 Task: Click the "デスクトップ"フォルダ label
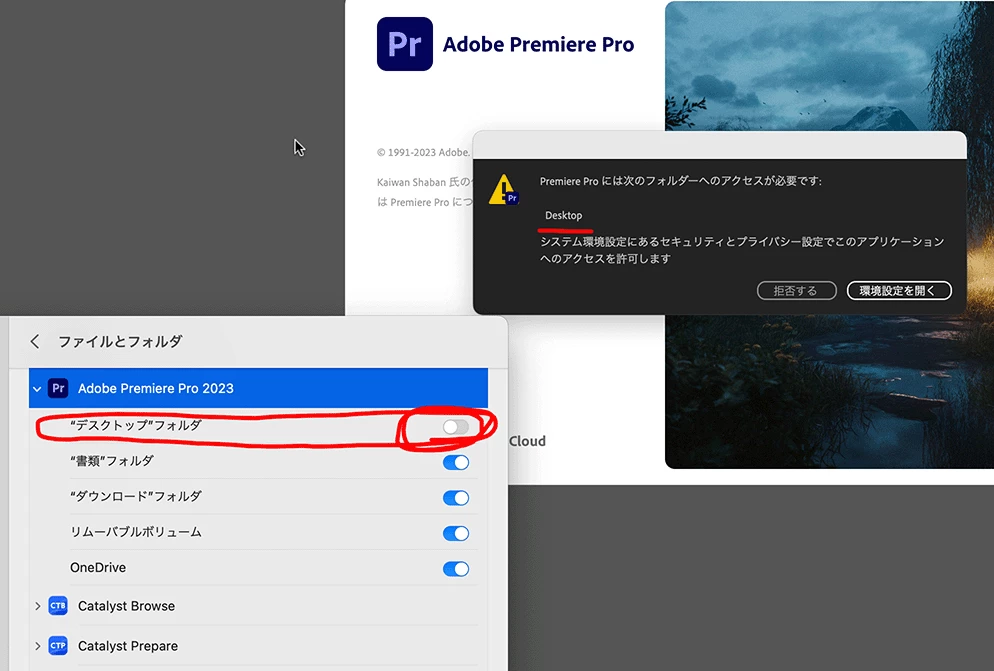[x=136, y=425]
